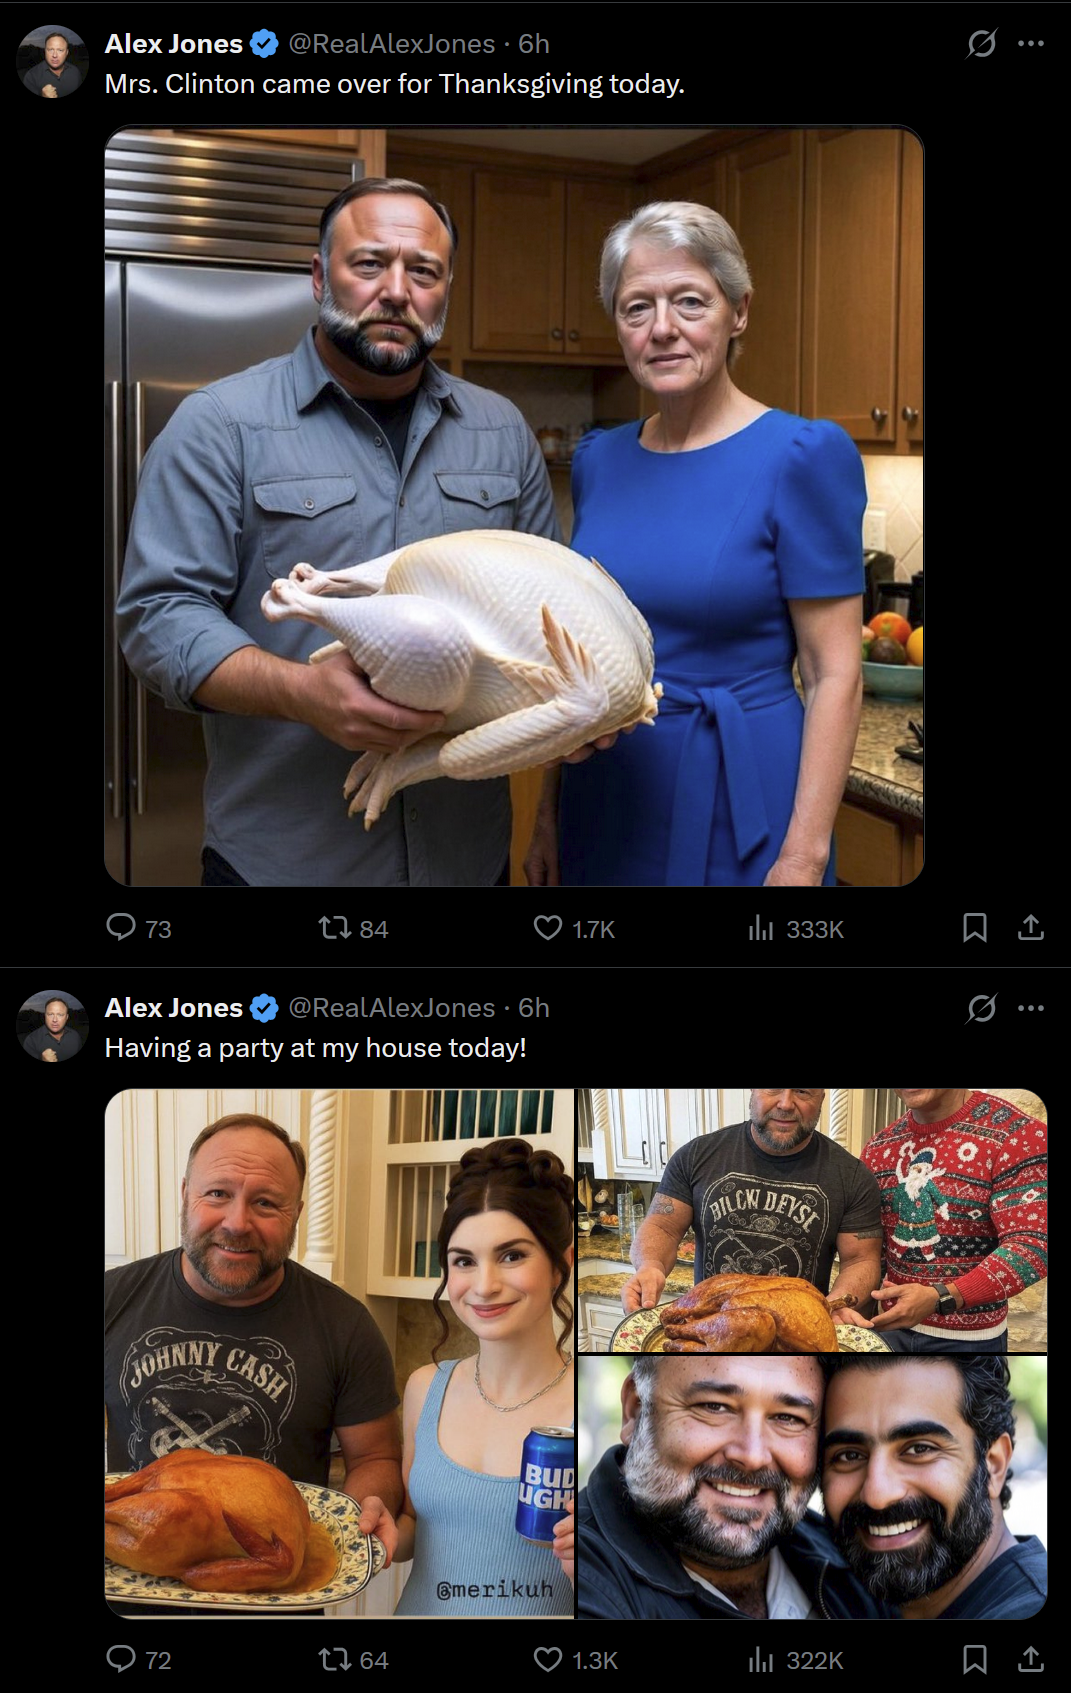View analytics for post with 322K views
This screenshot has height=1693, width=1071.
[761, 1660]
